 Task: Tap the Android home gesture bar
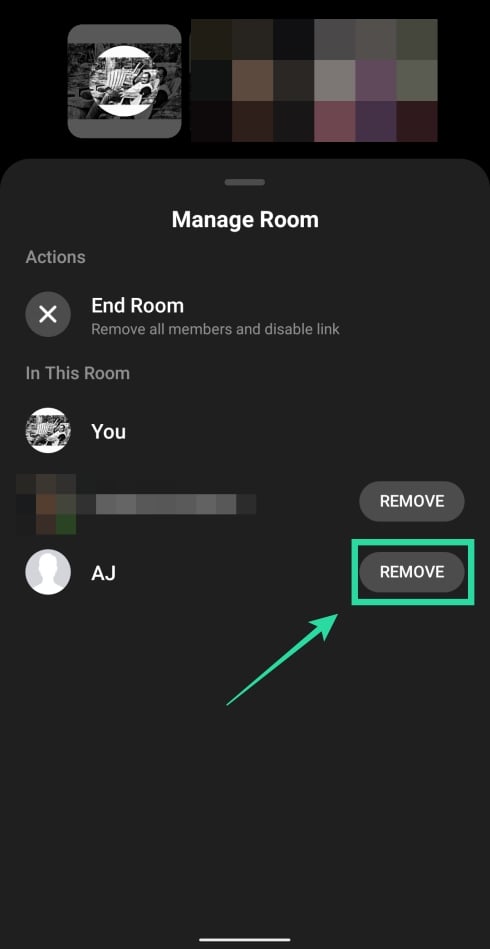coord(245,939)
